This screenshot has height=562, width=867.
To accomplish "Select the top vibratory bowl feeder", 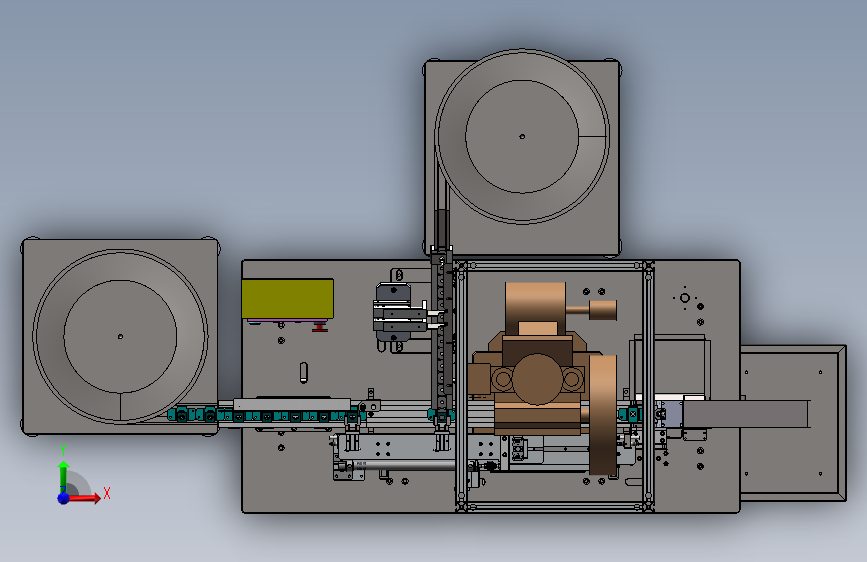I will pos(522,137).
